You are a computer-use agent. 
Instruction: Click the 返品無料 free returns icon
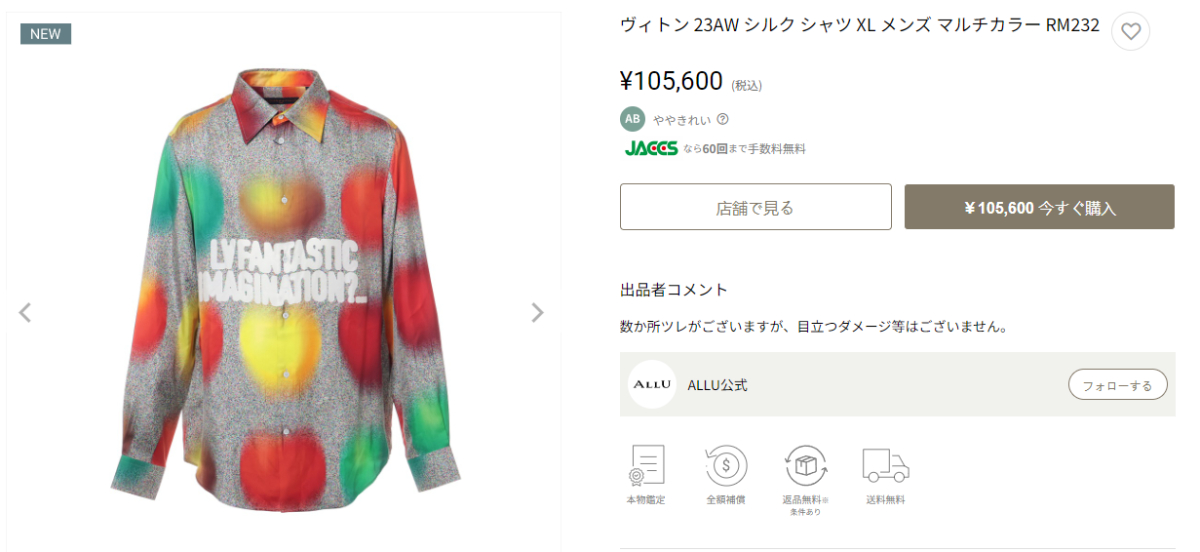pos(805,466)
